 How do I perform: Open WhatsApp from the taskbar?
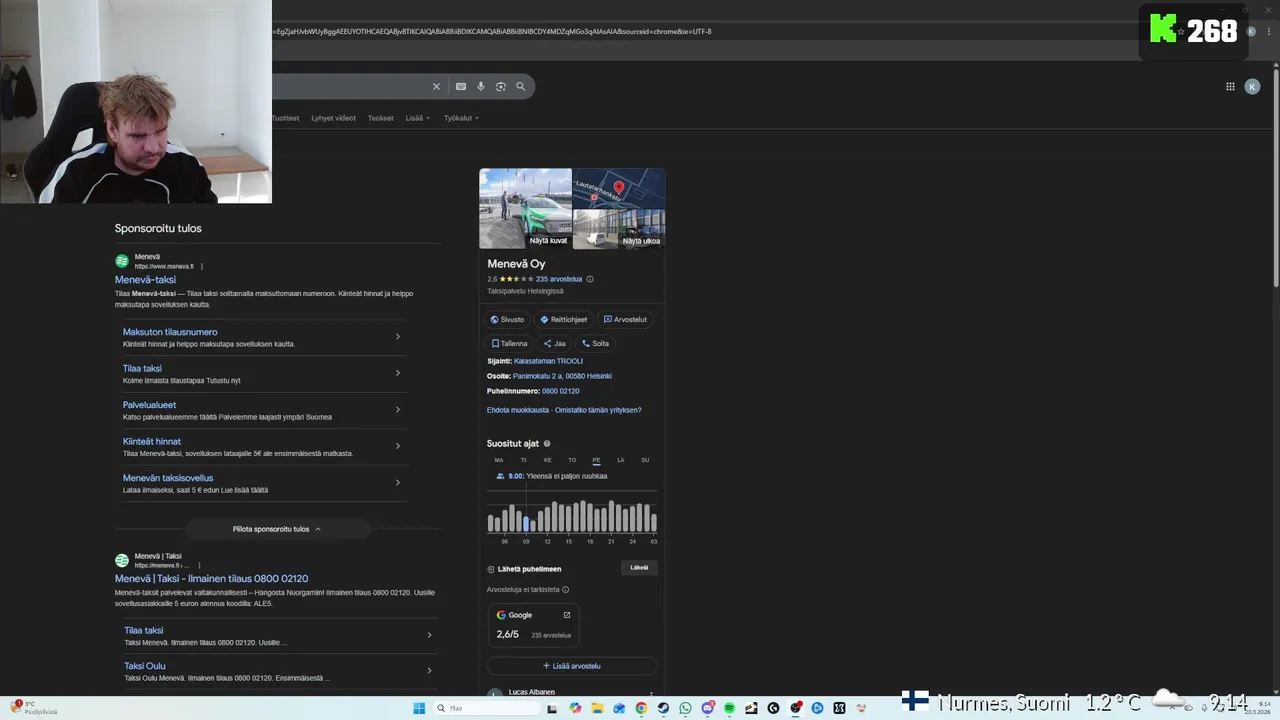[x=685, y=708]
